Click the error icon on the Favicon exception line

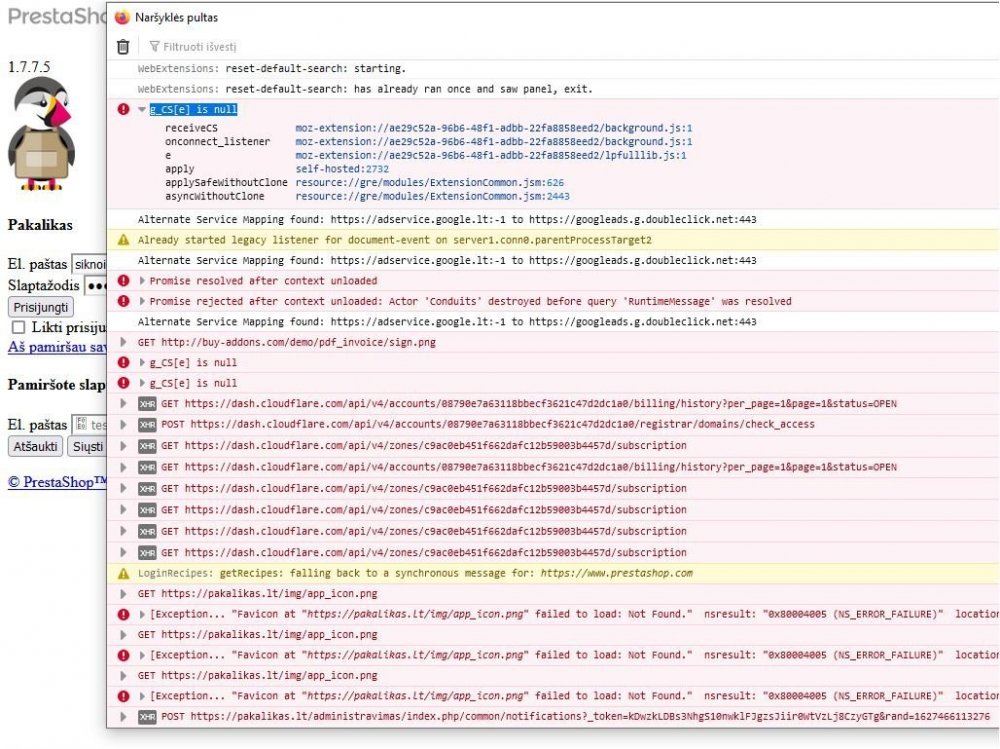(121, 614)
